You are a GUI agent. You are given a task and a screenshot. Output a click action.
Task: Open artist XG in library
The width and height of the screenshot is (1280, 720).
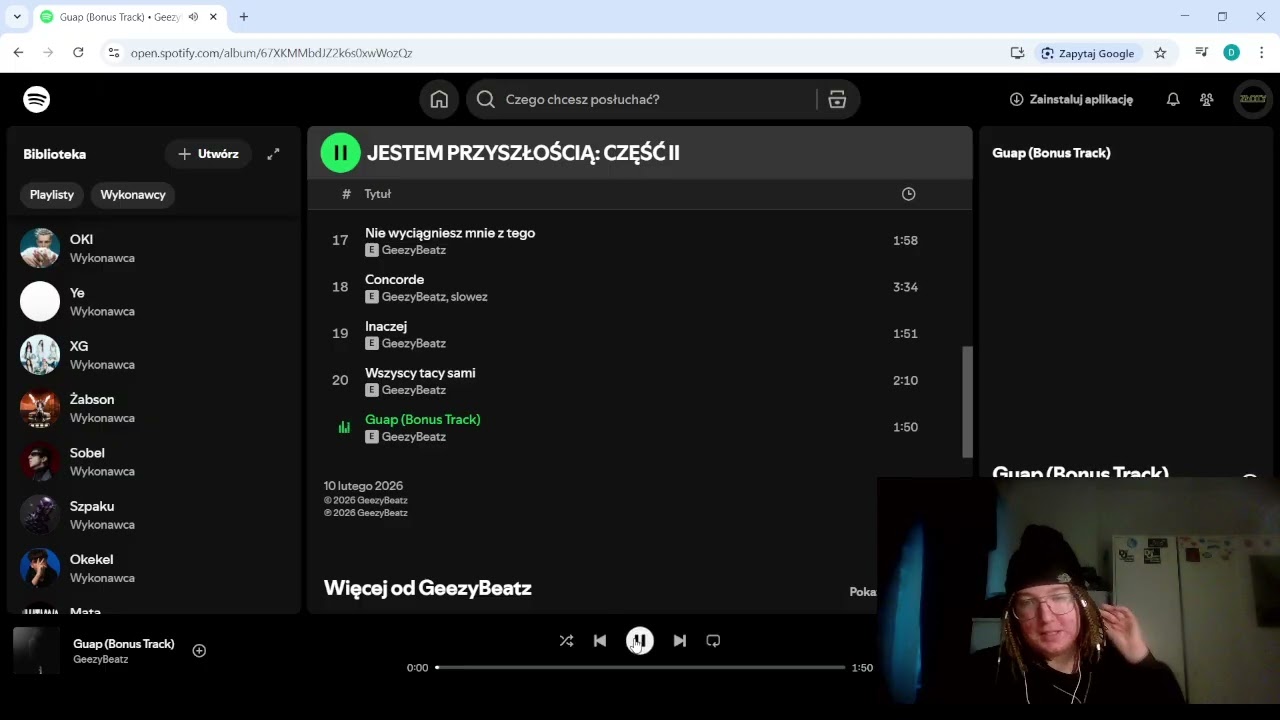pyautogui.click(x=154, y=355)
